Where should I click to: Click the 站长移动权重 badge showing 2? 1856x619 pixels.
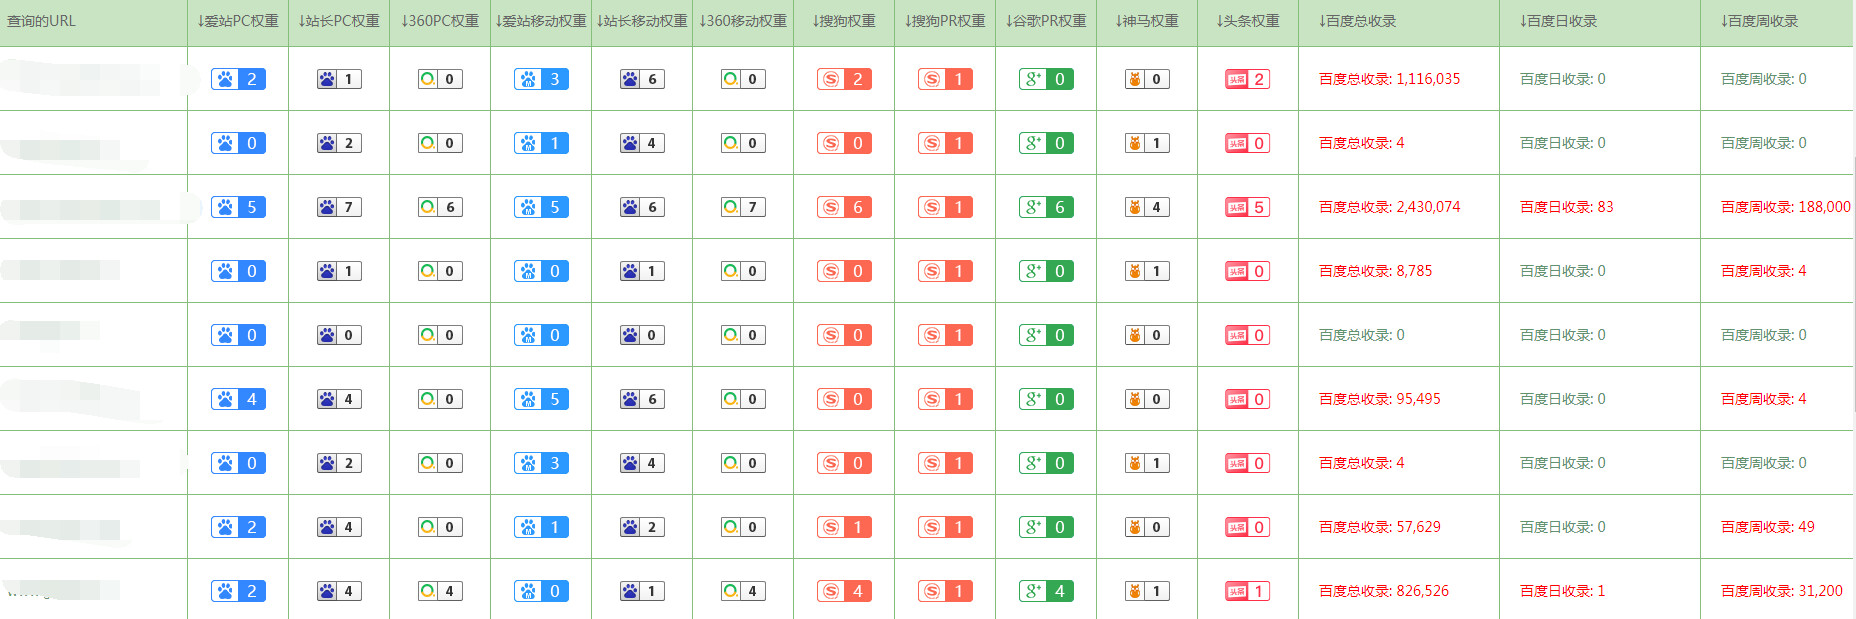click(642, 527)
